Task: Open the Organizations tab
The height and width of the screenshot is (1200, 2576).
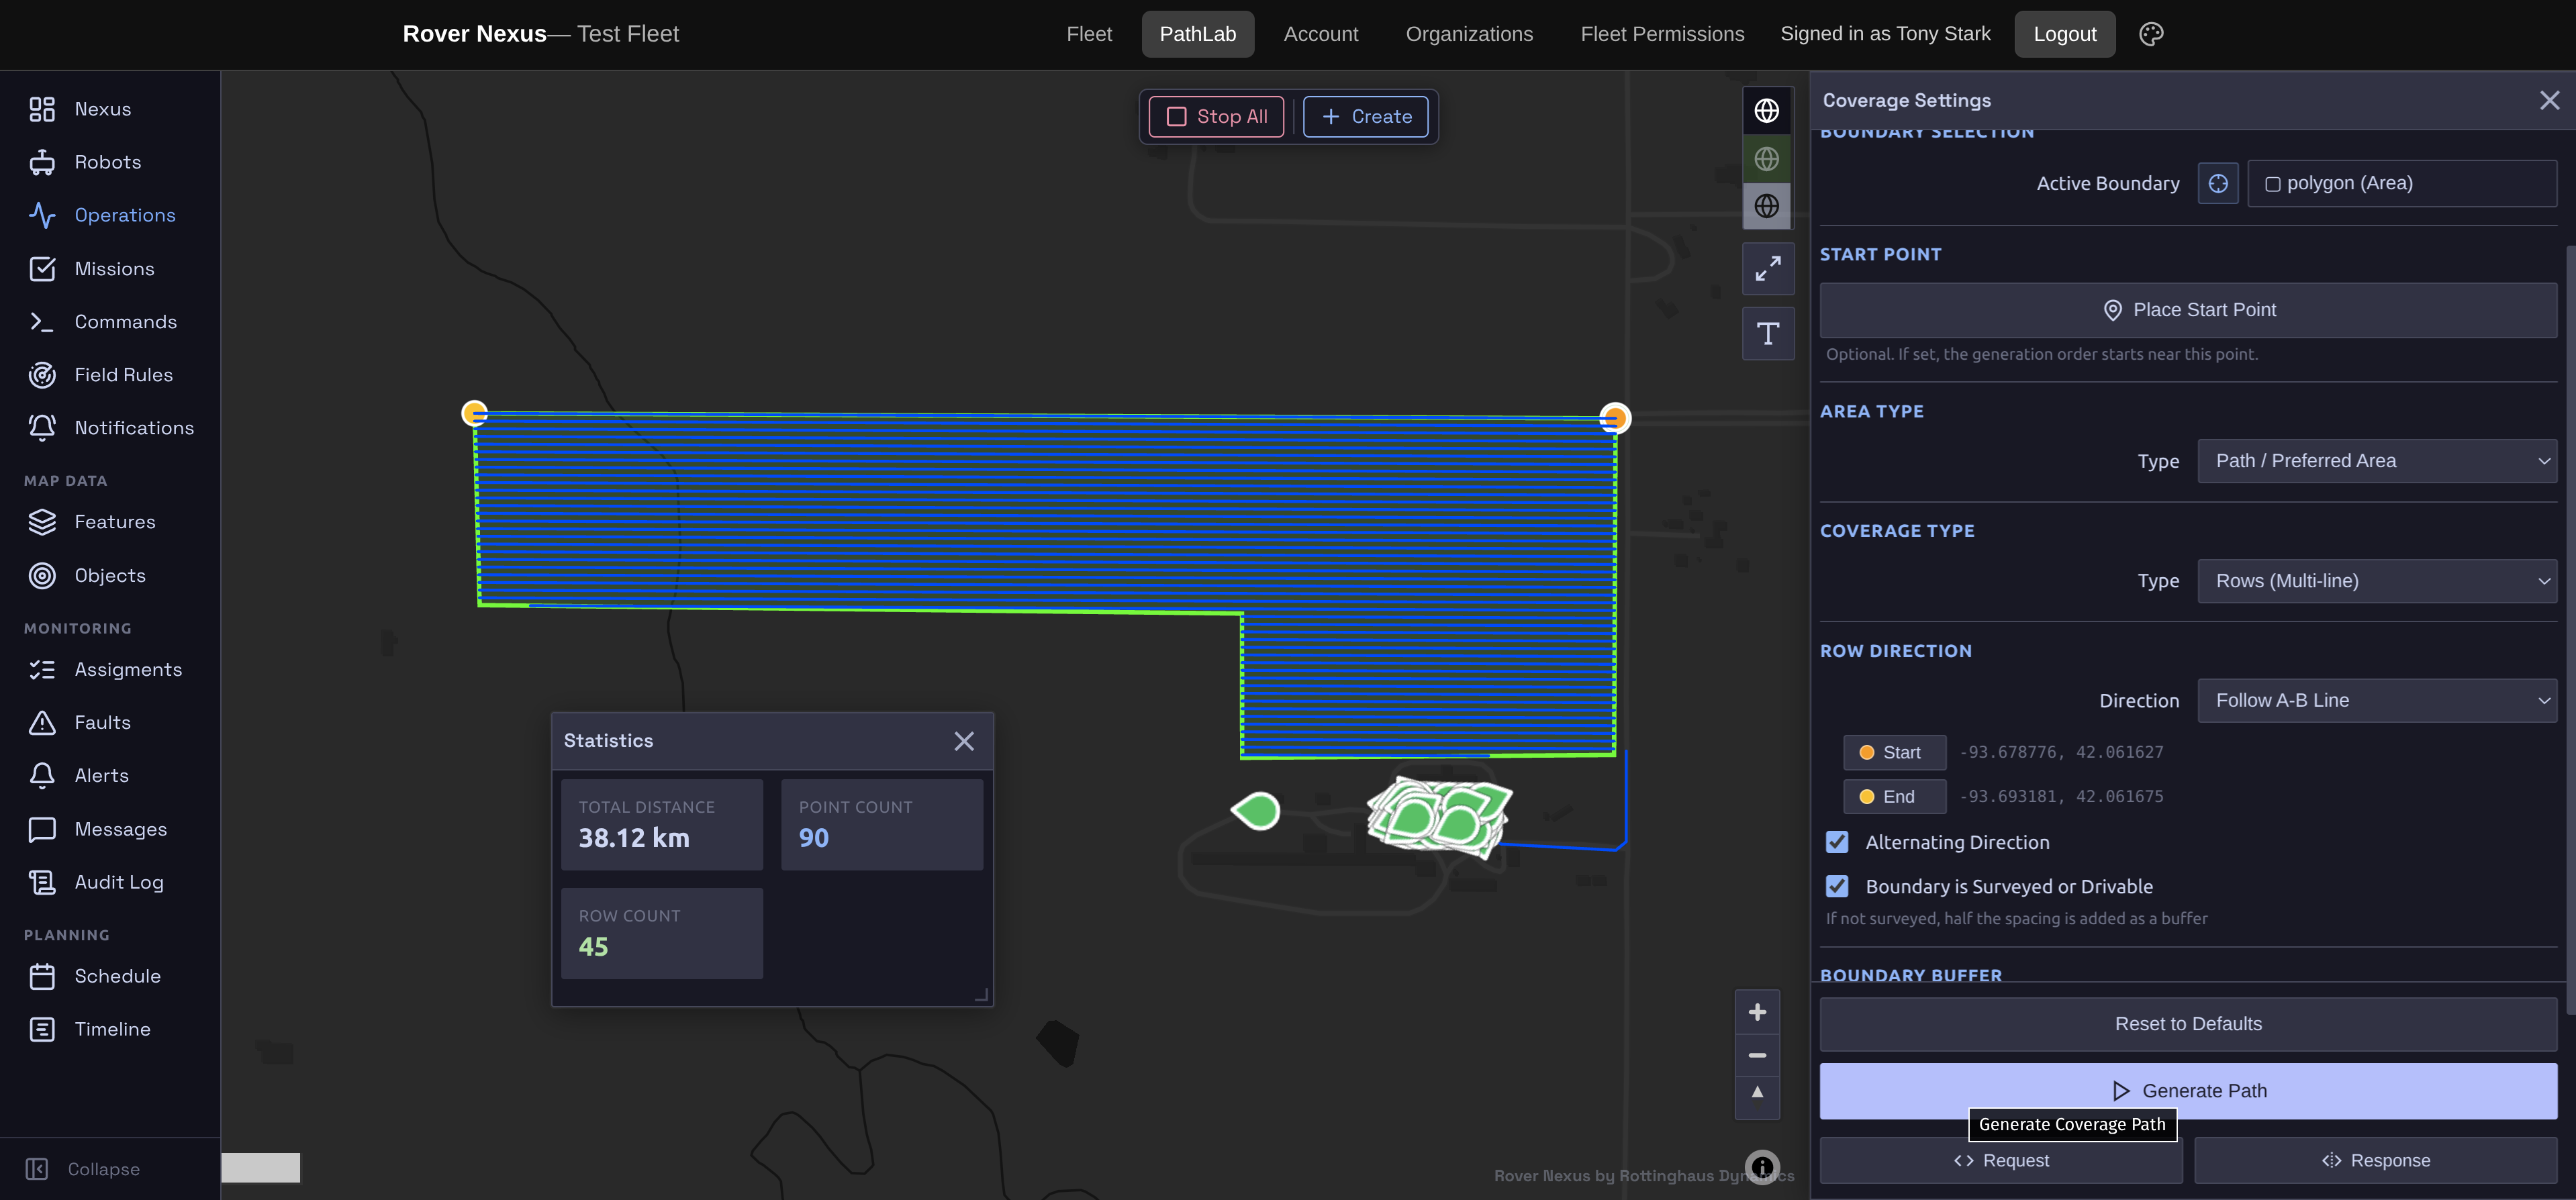Action: click(1469, 34)
